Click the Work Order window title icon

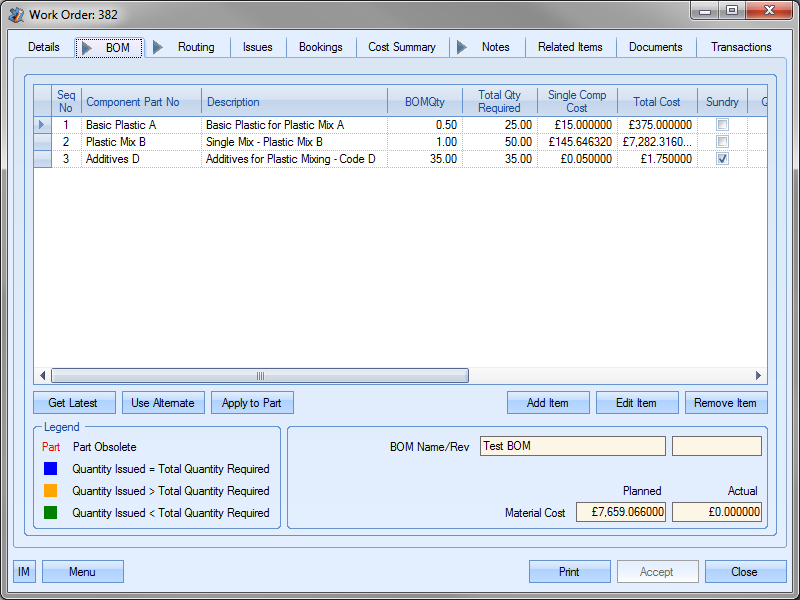[x=17, y=15]
